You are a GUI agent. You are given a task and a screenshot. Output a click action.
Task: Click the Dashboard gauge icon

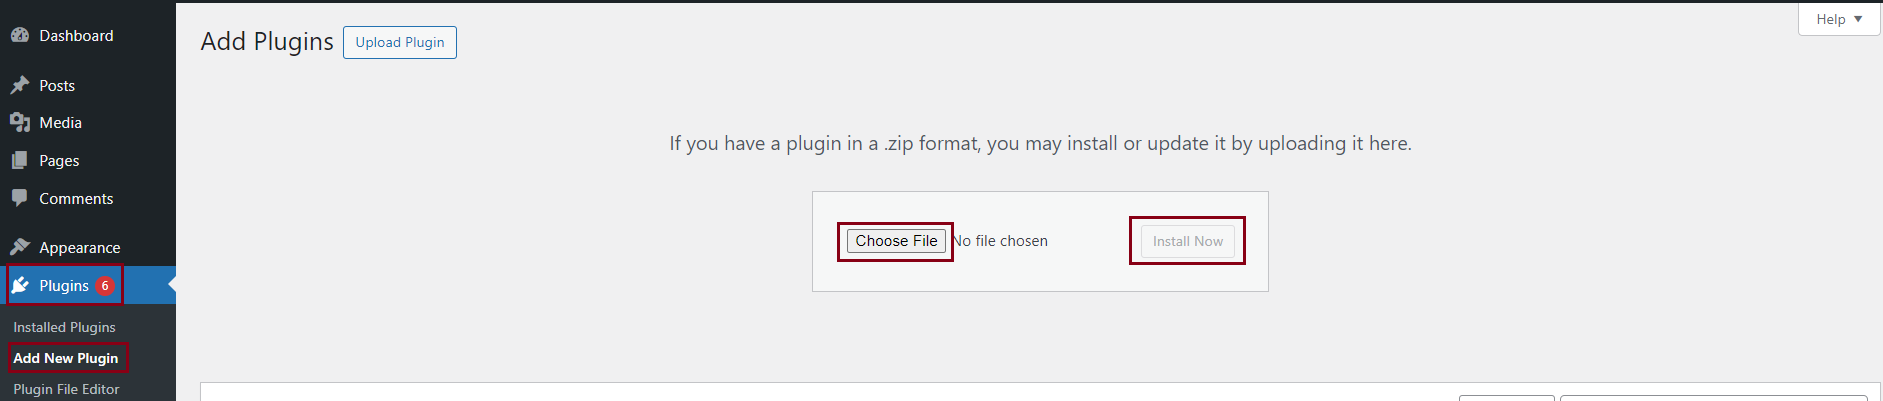coord(20,35)
